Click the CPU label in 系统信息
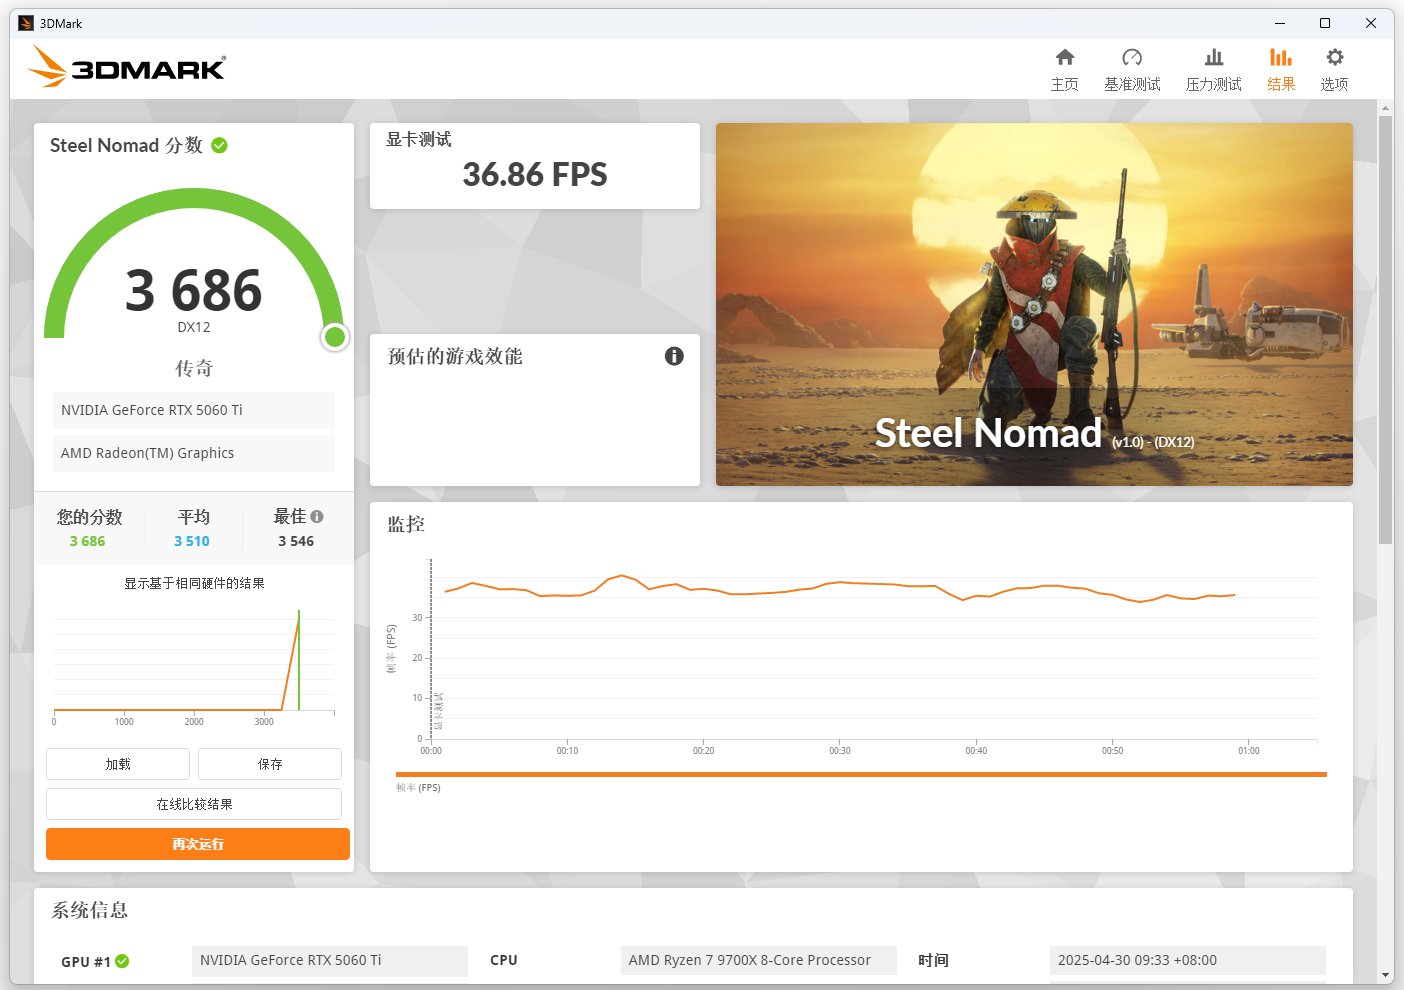1404x990 pixels. [504, 960]
